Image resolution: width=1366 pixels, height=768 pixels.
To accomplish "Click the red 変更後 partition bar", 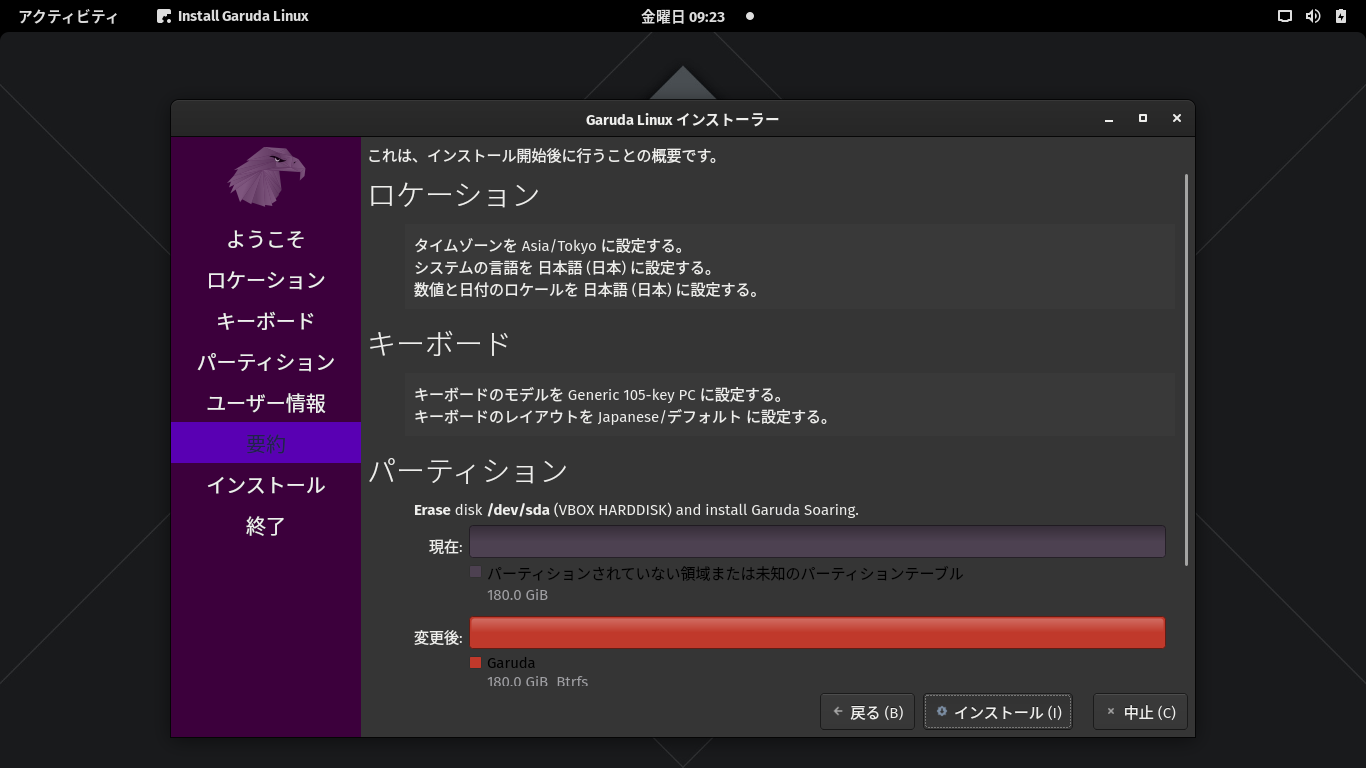I will [x=817, y=633].
